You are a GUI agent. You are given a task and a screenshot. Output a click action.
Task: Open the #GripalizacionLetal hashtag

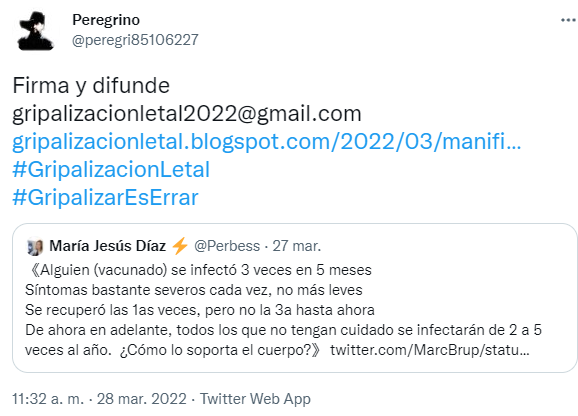point(111,169)
